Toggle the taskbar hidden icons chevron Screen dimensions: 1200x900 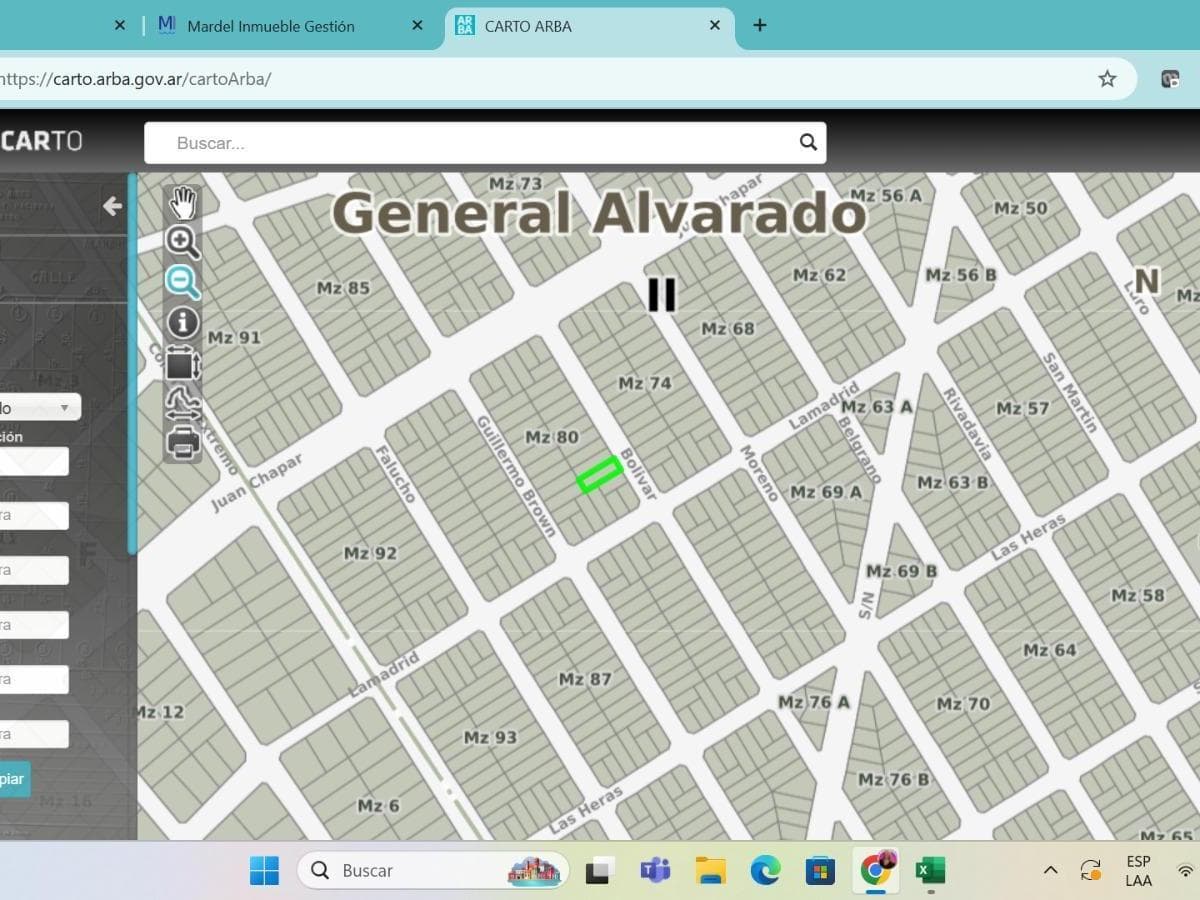click(1049, 870)
